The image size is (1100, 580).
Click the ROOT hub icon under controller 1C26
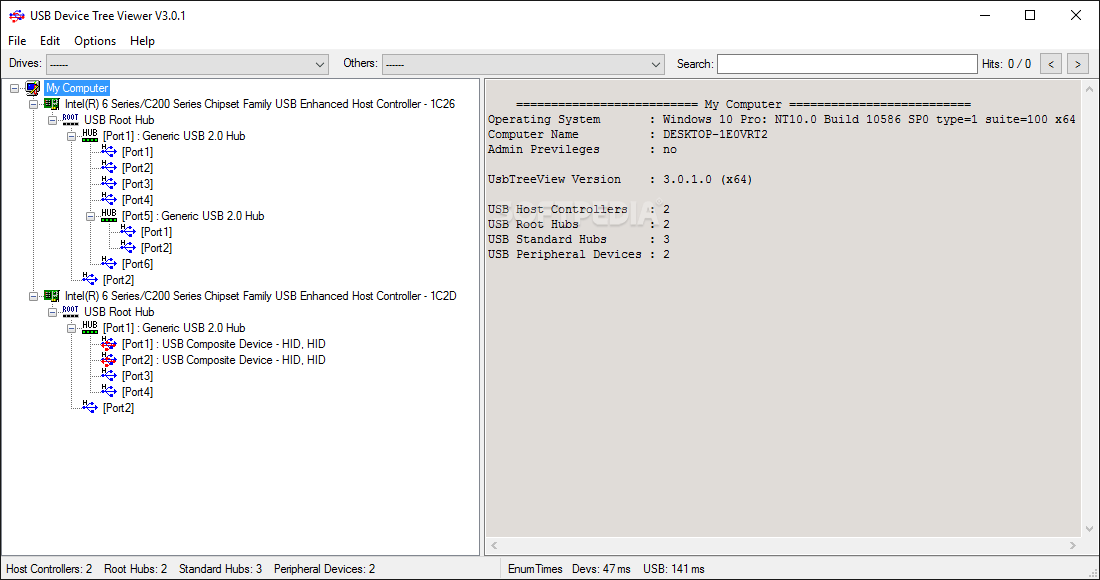point(70,119)
